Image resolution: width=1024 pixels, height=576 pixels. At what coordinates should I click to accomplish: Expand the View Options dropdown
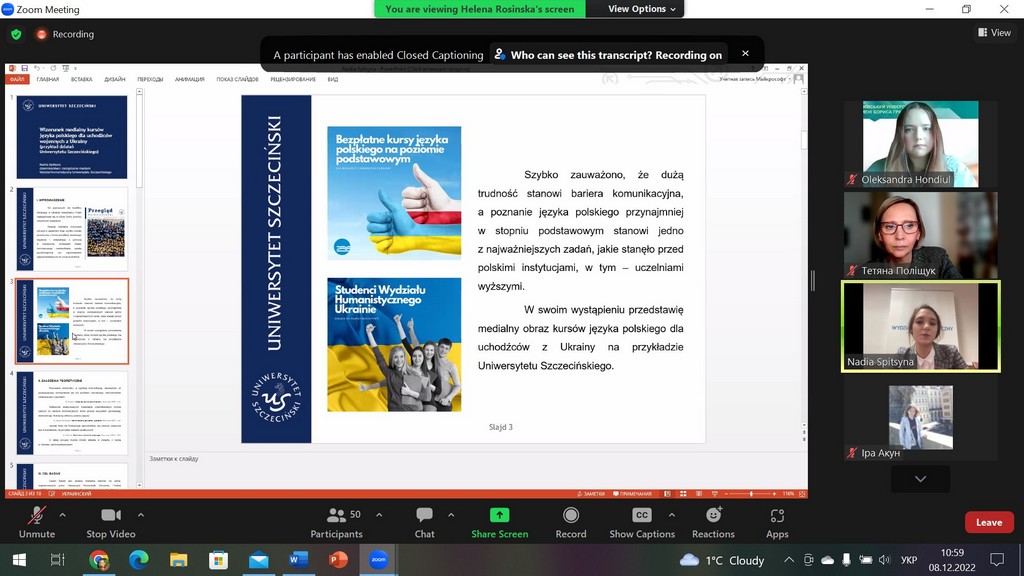click(642, 9)
